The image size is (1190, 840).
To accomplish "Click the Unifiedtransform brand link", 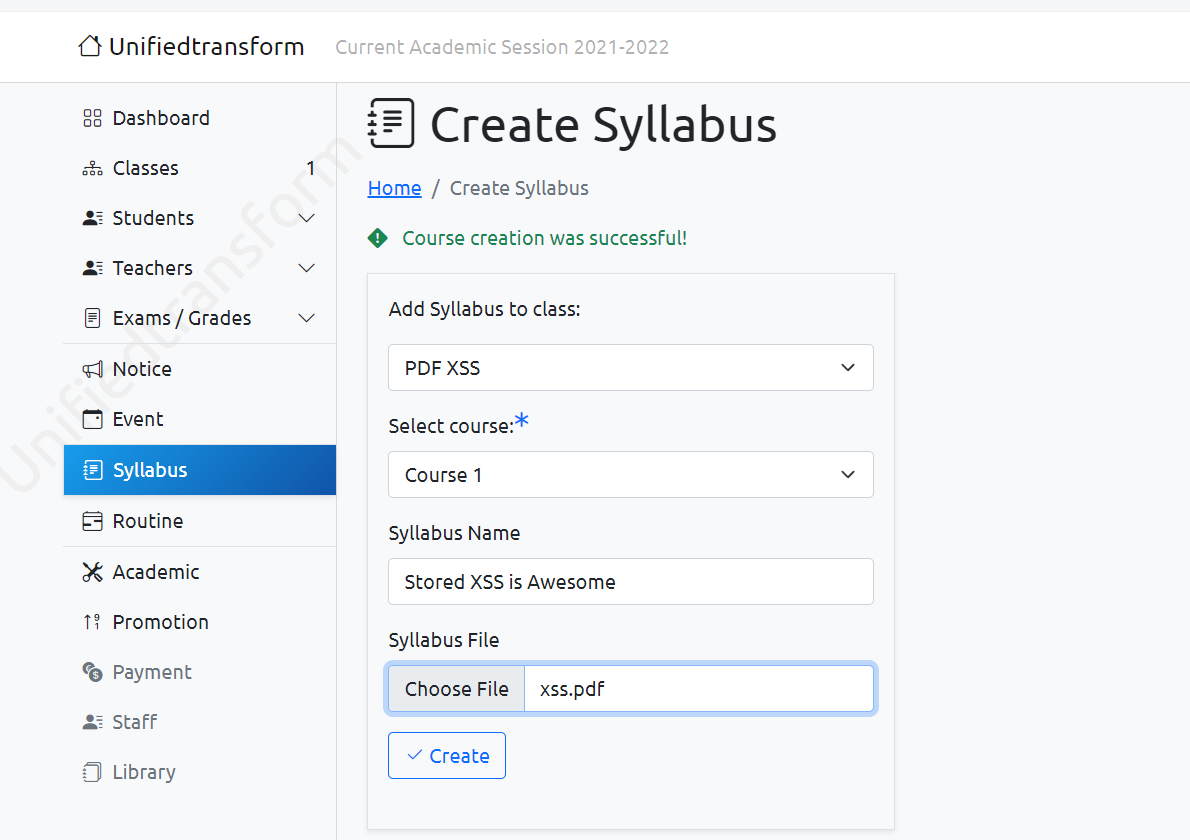I will point(191,46).
